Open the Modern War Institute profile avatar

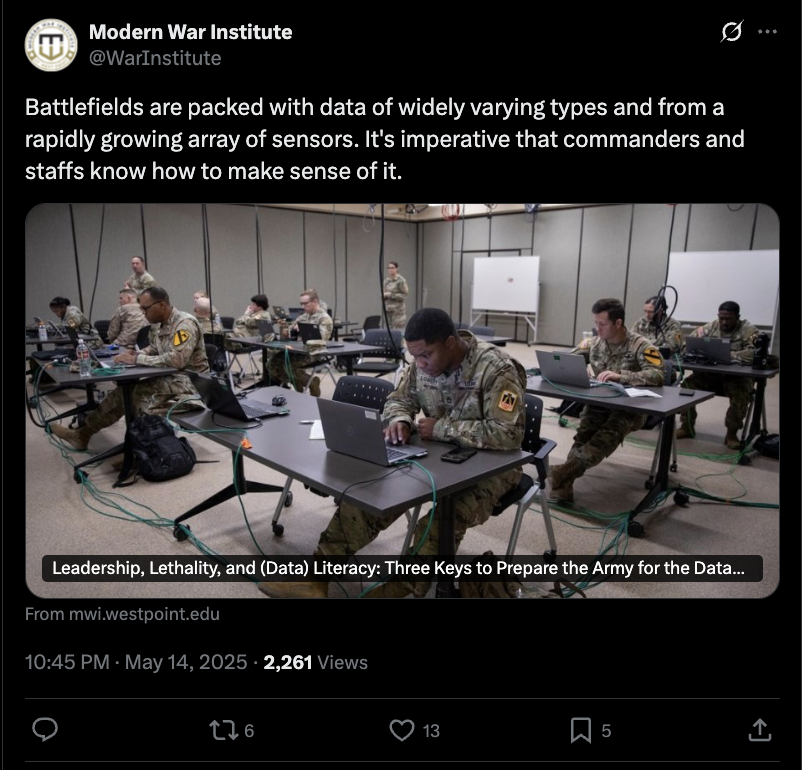coord(51,45)
